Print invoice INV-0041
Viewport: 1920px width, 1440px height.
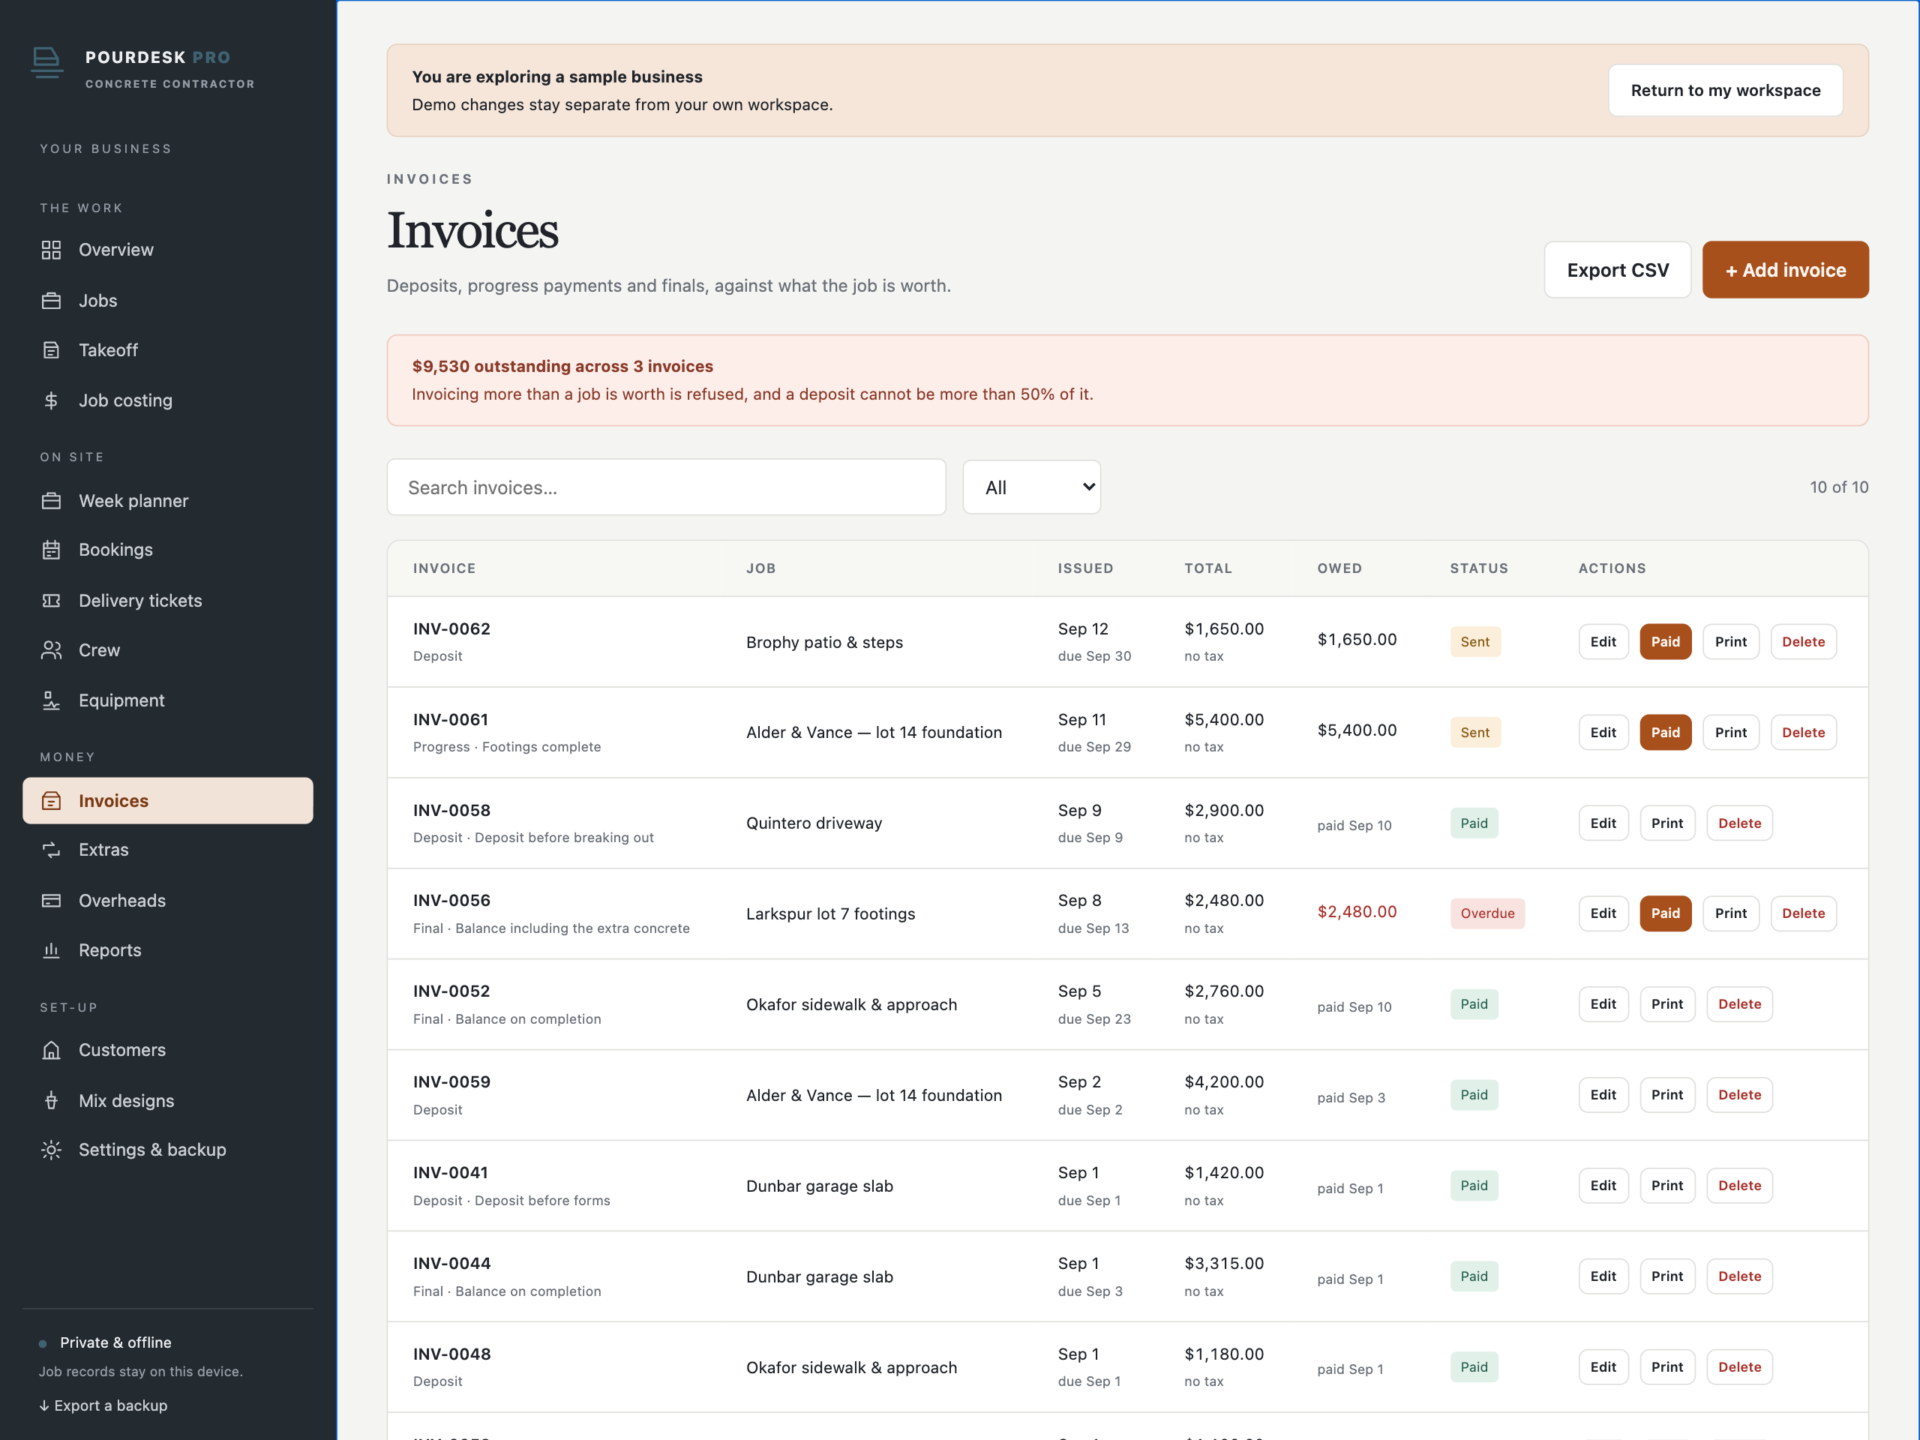tap(1667, 1185)
